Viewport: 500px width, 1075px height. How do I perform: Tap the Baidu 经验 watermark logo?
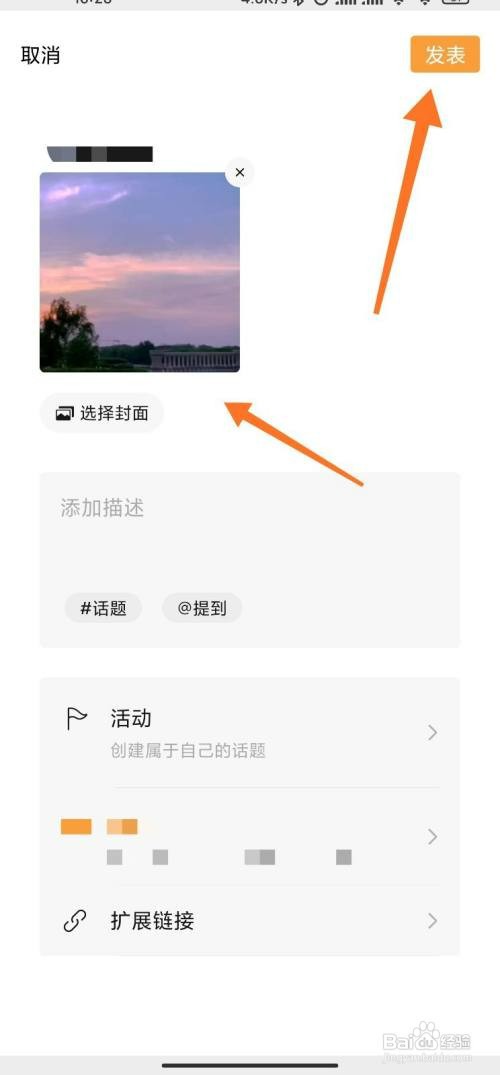click(x=427, y=1039)
